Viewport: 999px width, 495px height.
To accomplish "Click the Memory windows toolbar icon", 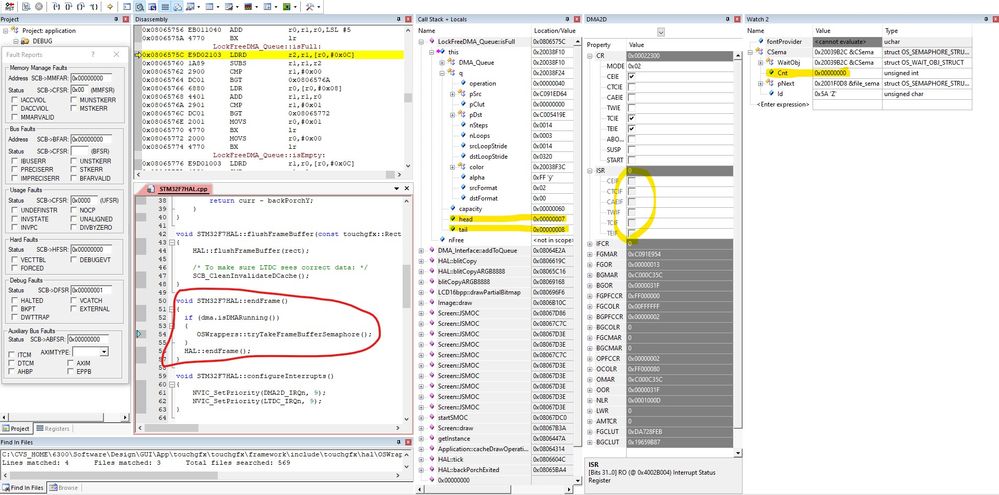I will [x=209, y=6].
